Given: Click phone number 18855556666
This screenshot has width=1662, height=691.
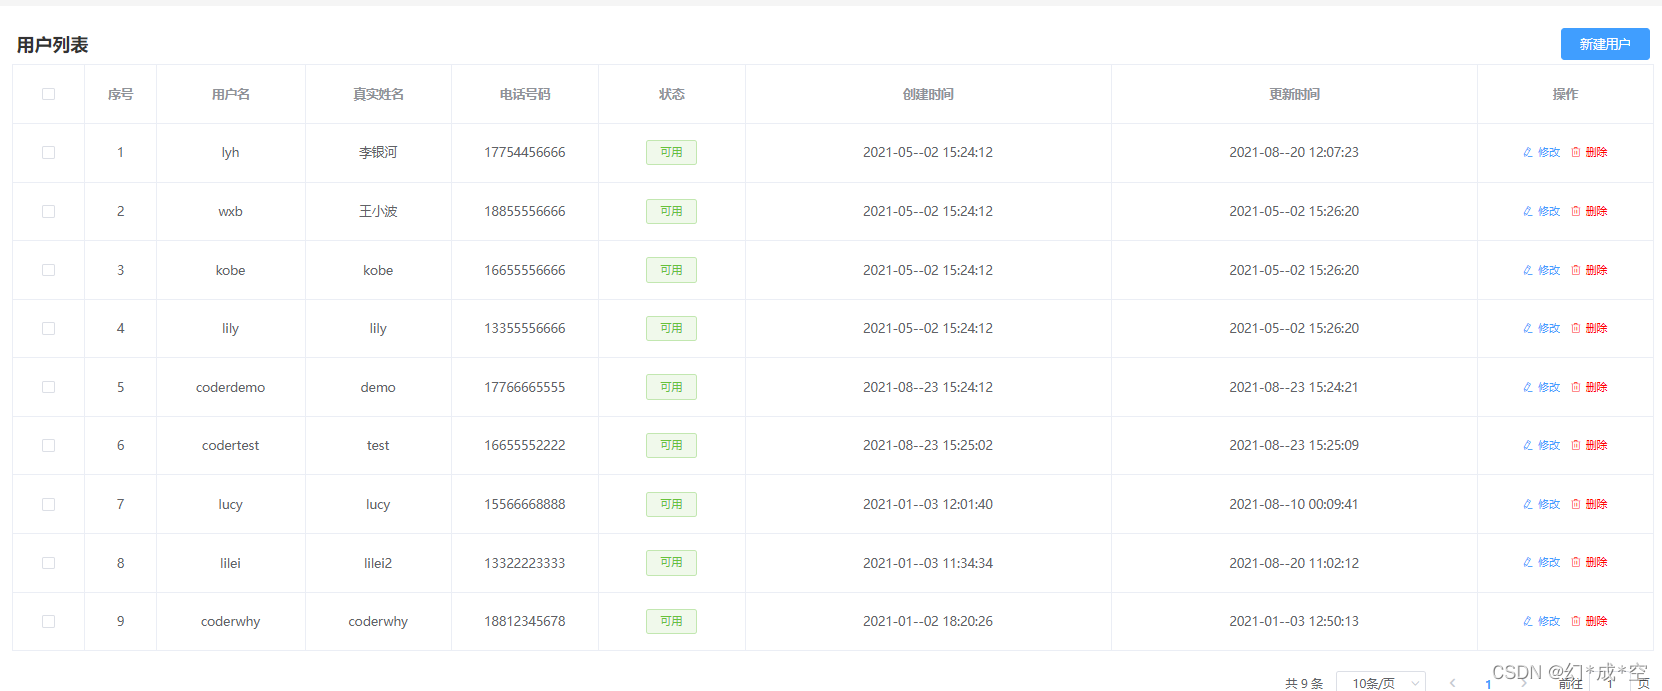Looking at the screenshot, I should tap(525, 211).
